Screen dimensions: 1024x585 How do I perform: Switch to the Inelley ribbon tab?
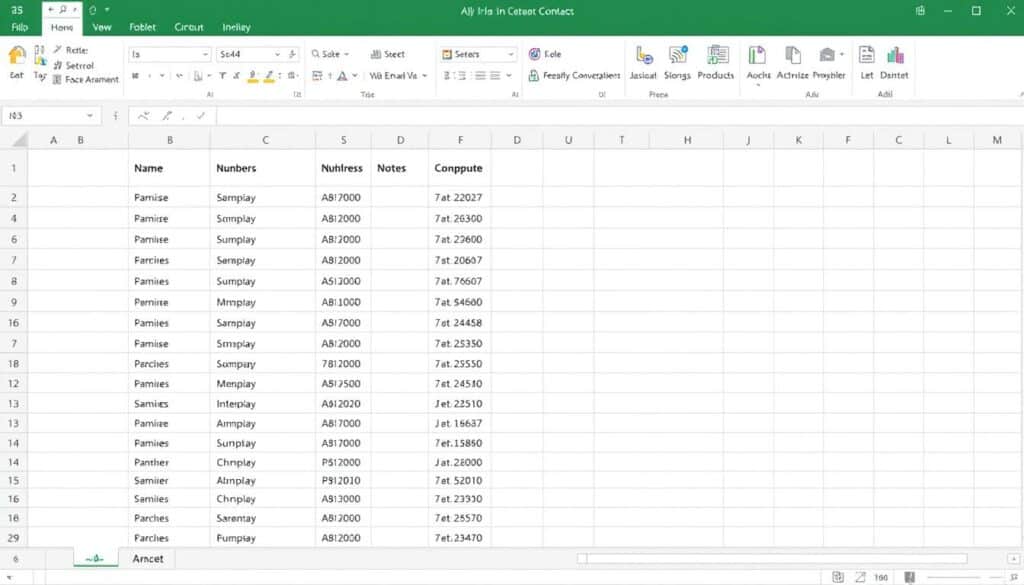point(236,27)
